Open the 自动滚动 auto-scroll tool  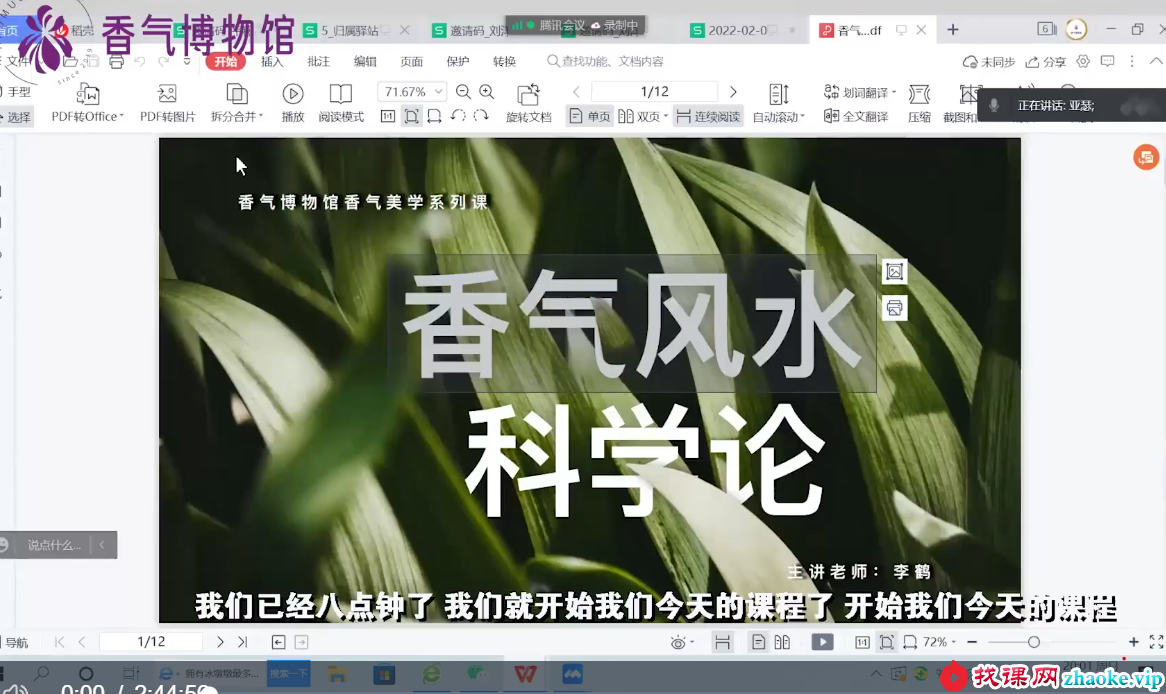click(x=778, y=103)
